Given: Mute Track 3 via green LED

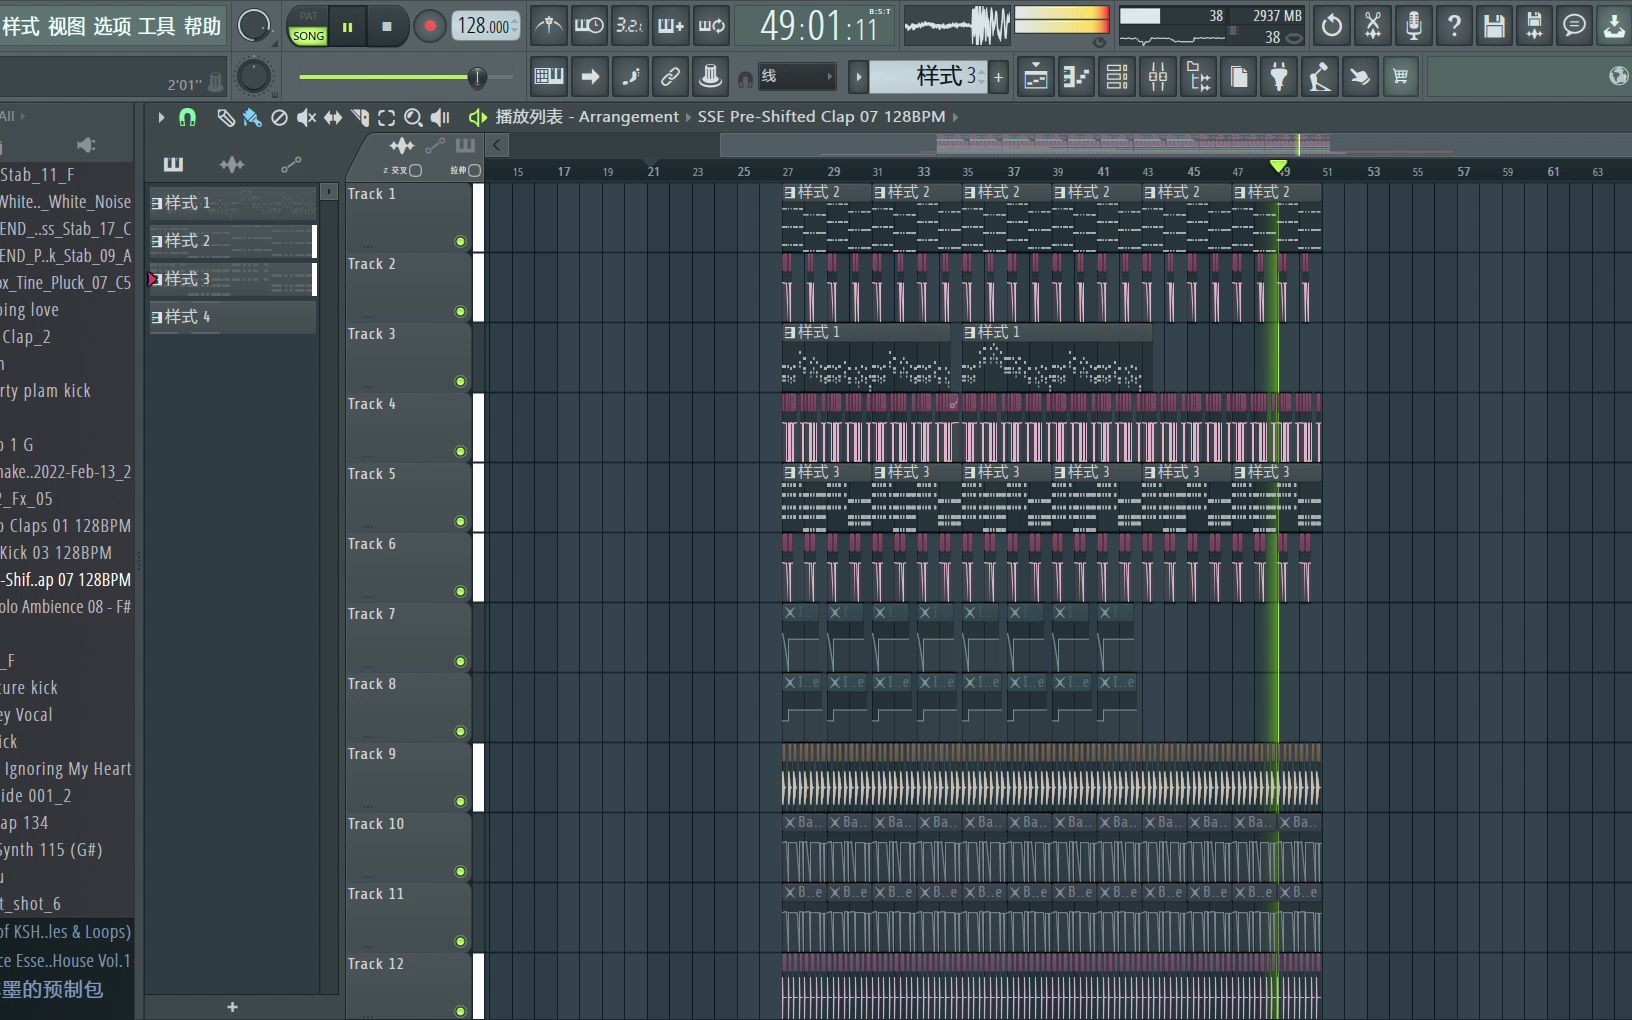Looking at the screenshot, I should (x=460, y=382).
